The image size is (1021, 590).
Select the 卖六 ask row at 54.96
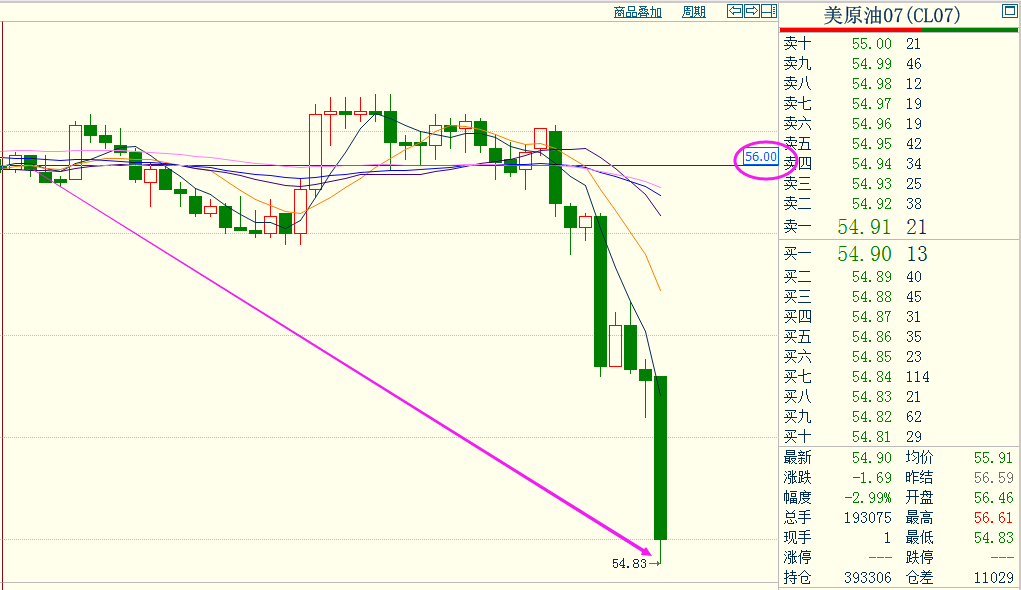(899, 124)
